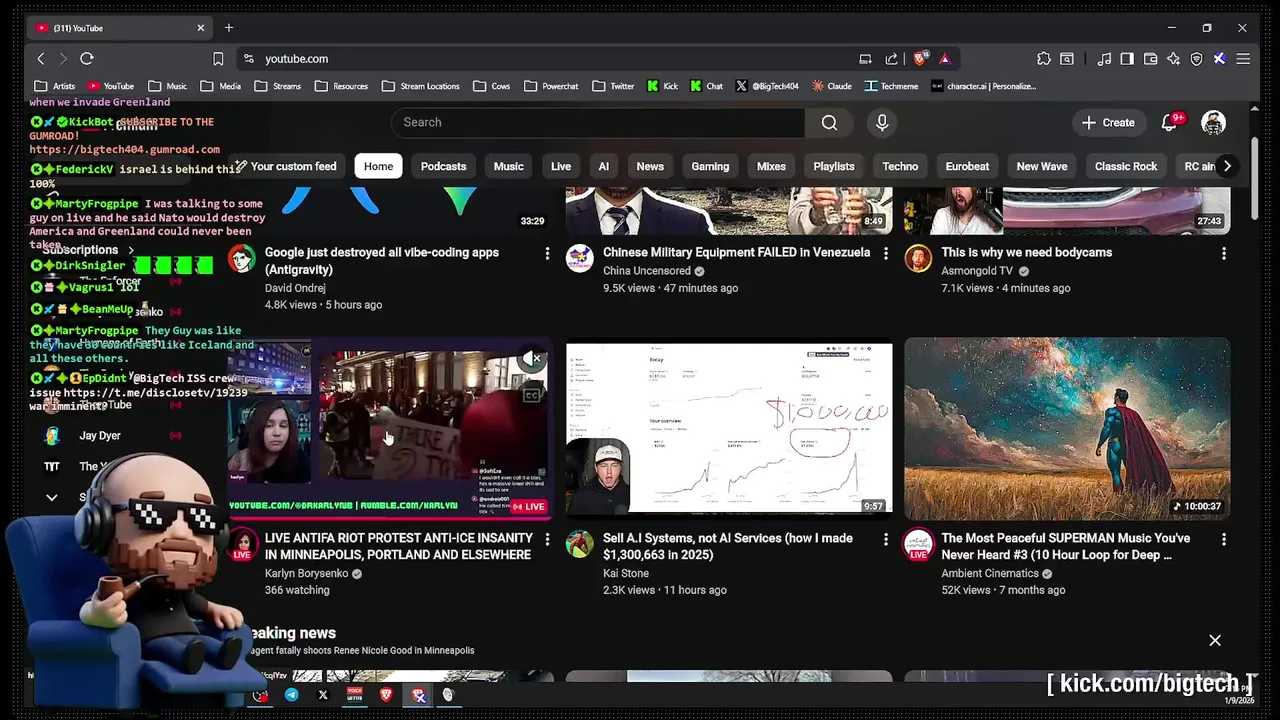Select the Techno chip

[x=900, y=166]
